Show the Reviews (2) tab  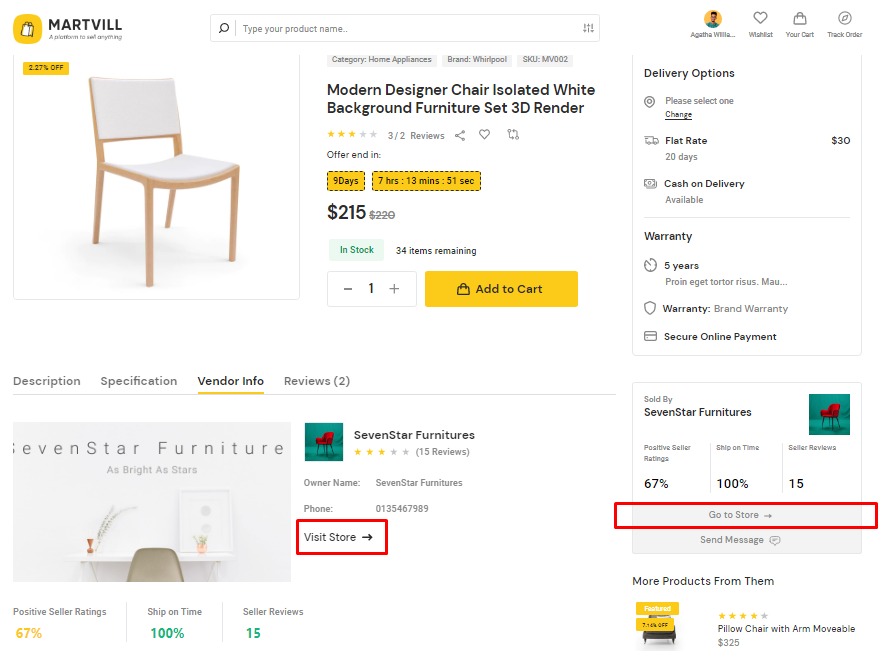[x=317, y=381]
